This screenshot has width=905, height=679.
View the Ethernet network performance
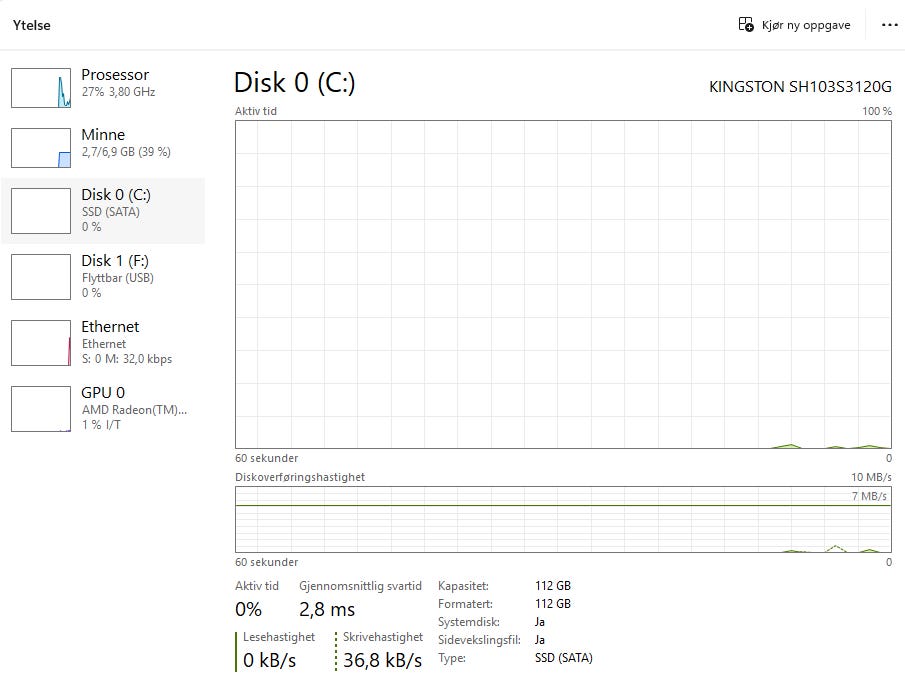click(103, 342)
